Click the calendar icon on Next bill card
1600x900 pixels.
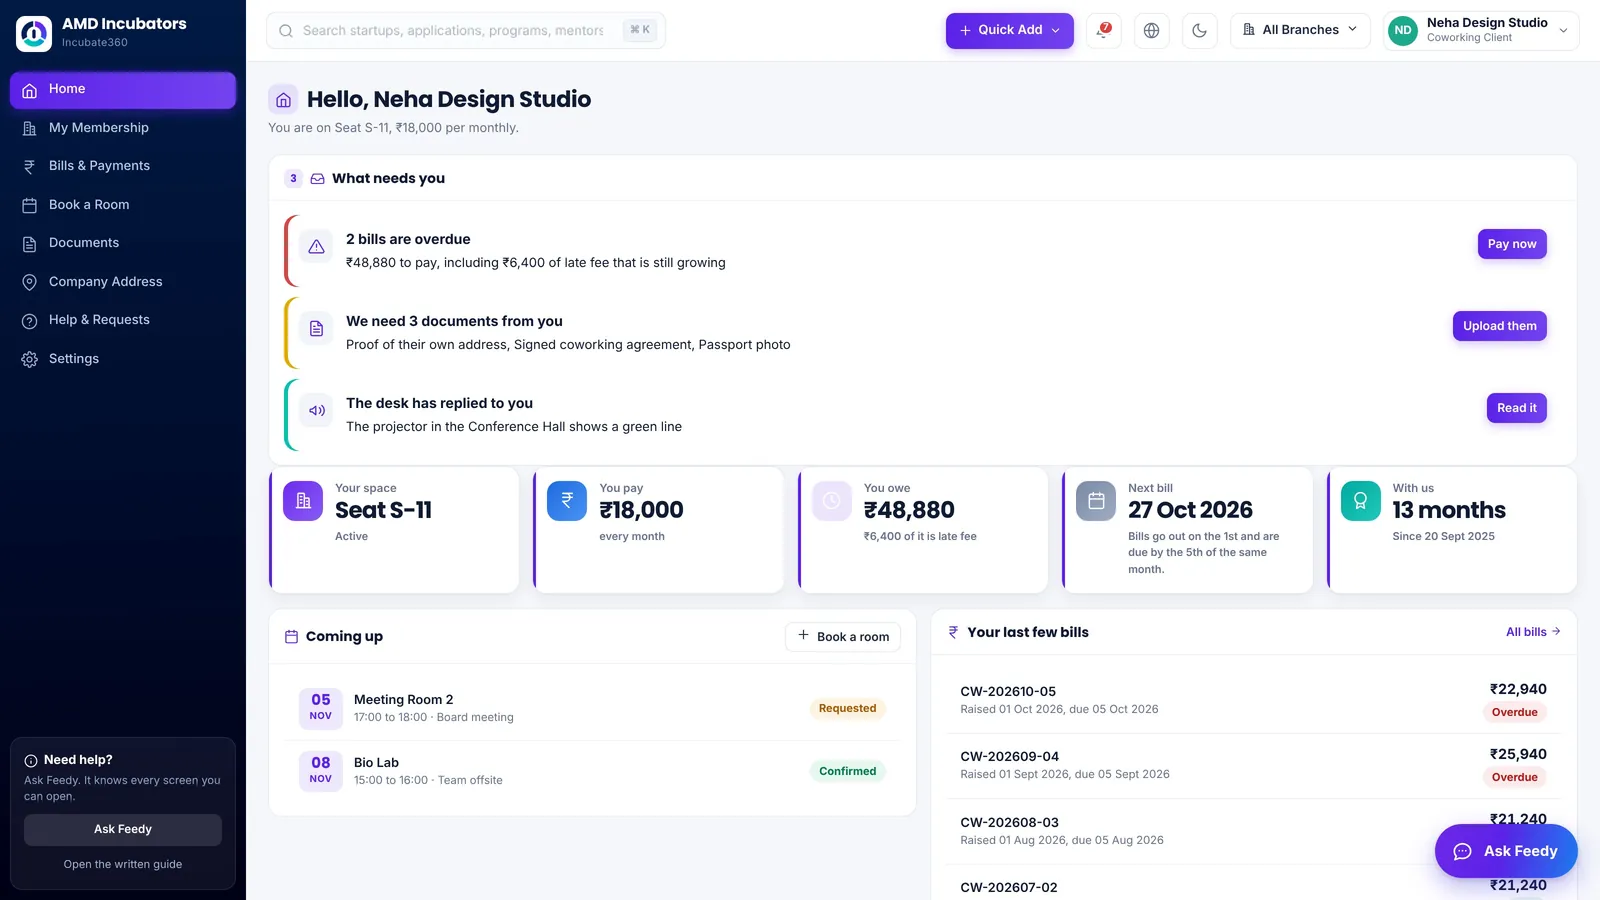pyautogui.click(x=1096, y=501)
